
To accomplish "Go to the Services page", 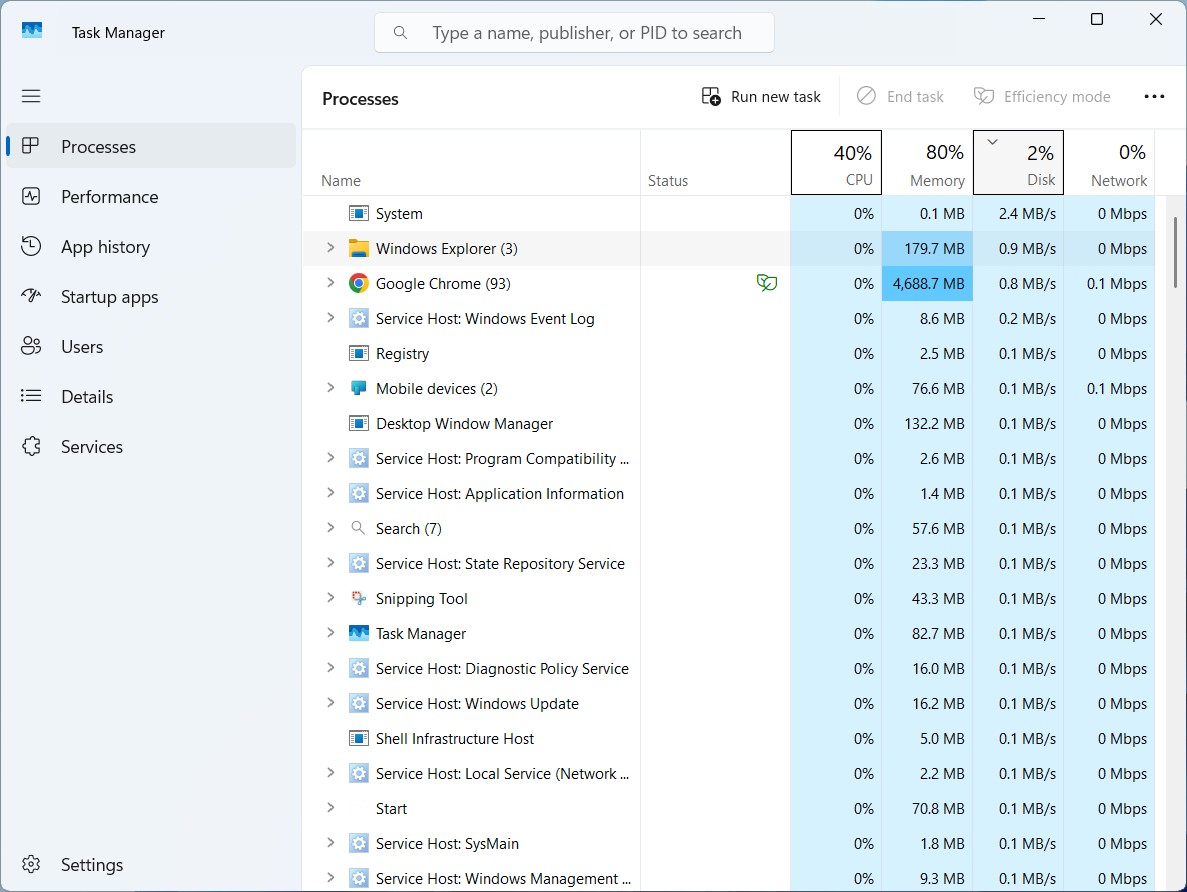I will click(91, 447).
